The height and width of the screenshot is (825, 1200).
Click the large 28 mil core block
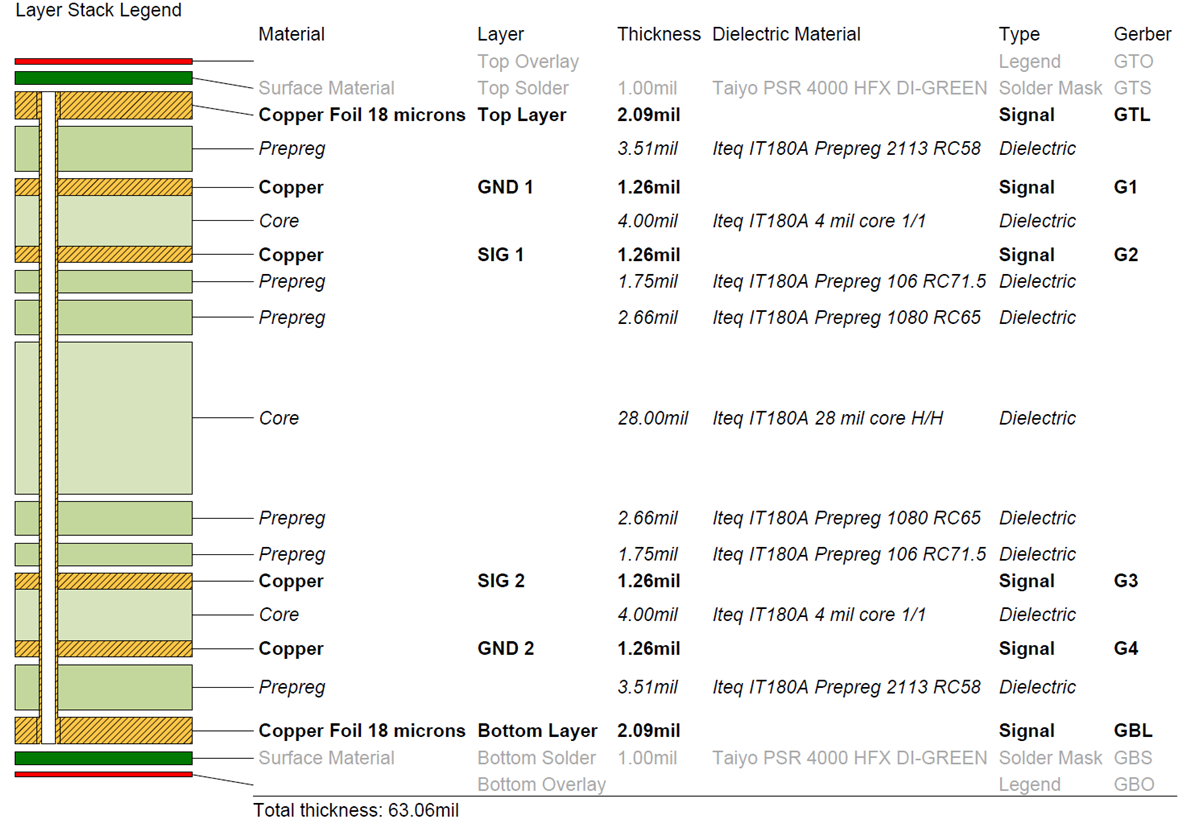(103, 418)
